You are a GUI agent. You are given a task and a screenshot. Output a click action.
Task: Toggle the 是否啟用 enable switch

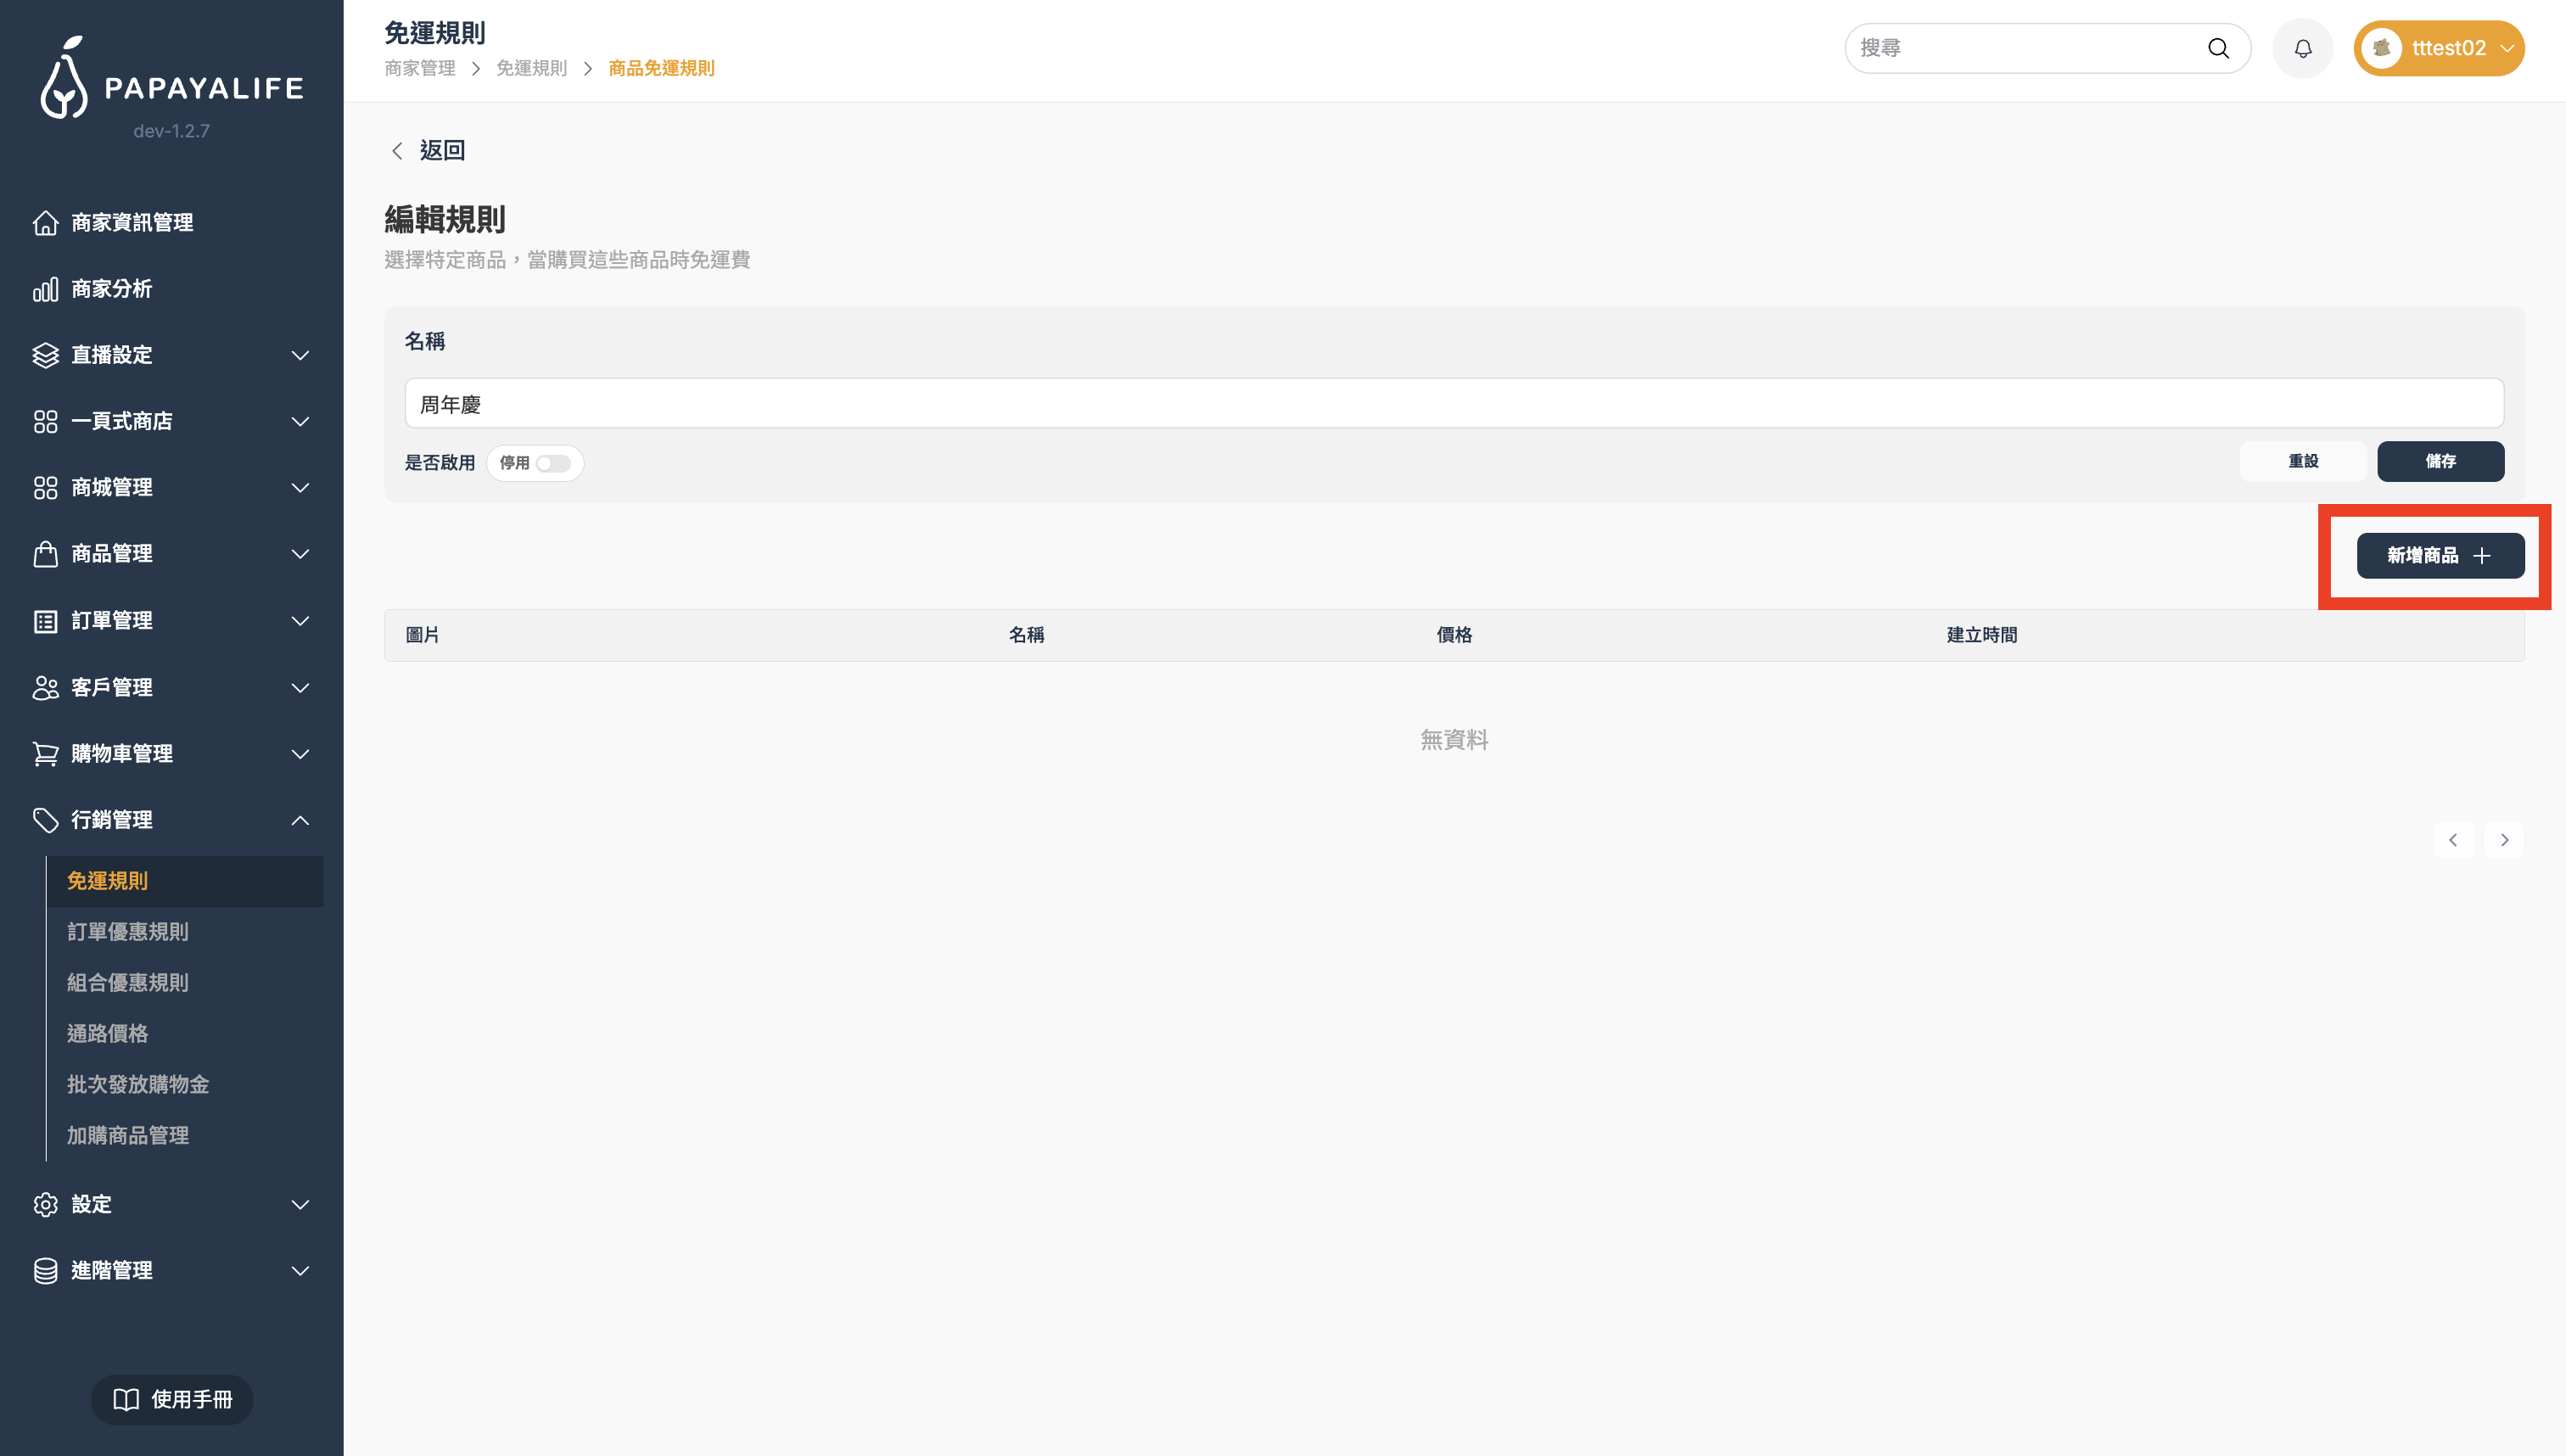click(552, 463)
